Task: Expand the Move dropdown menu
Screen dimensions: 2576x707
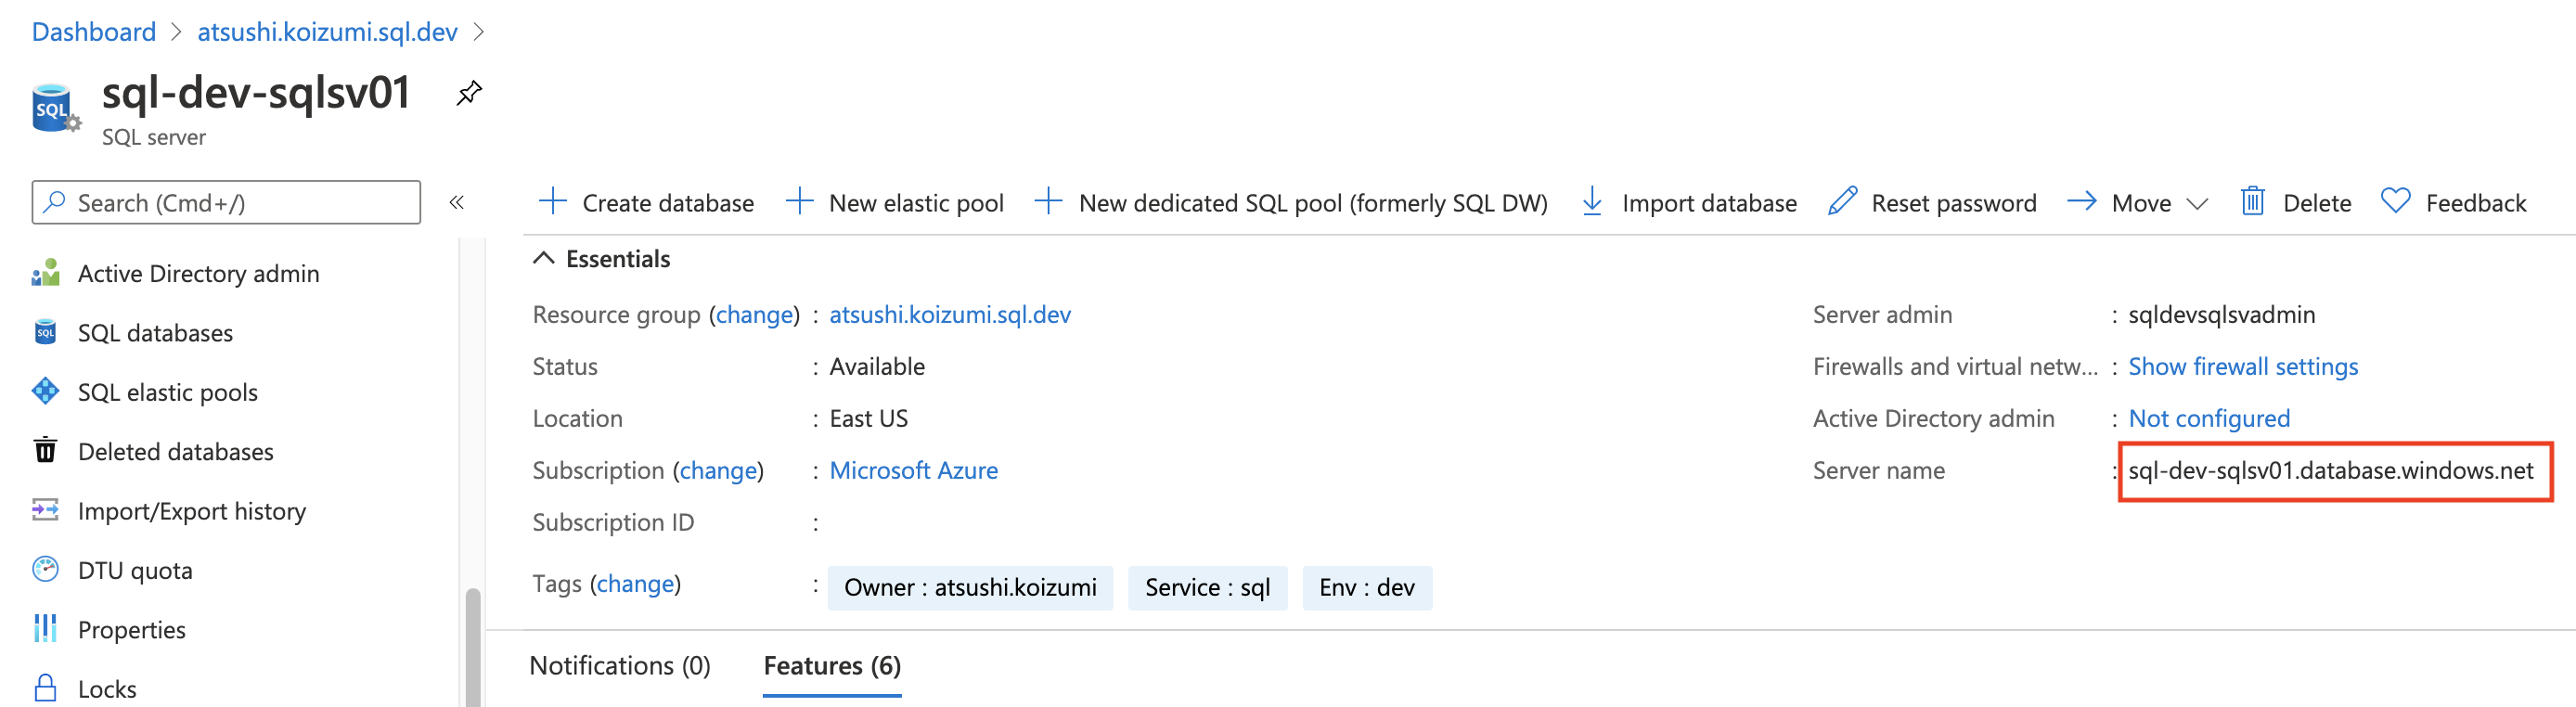Action: [2196, 204]
